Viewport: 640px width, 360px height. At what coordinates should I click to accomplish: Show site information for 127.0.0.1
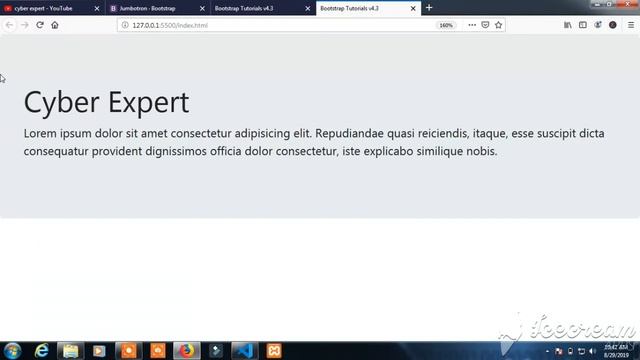(125, 25)
